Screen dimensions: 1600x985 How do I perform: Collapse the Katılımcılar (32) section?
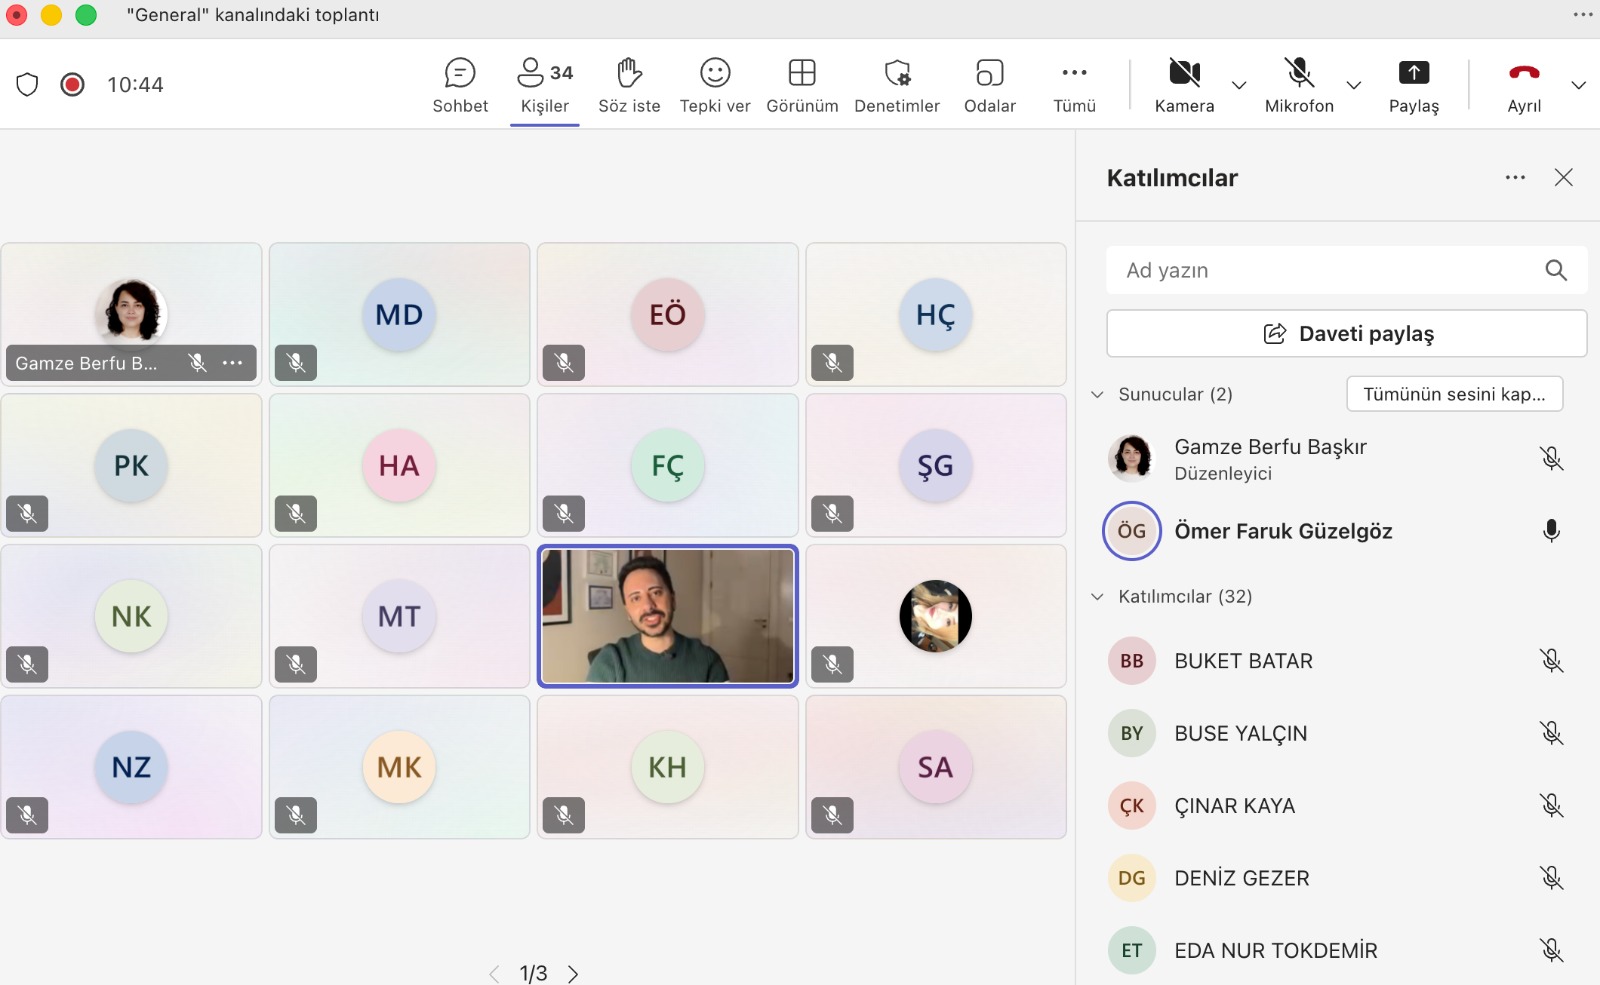(1097, 596)
